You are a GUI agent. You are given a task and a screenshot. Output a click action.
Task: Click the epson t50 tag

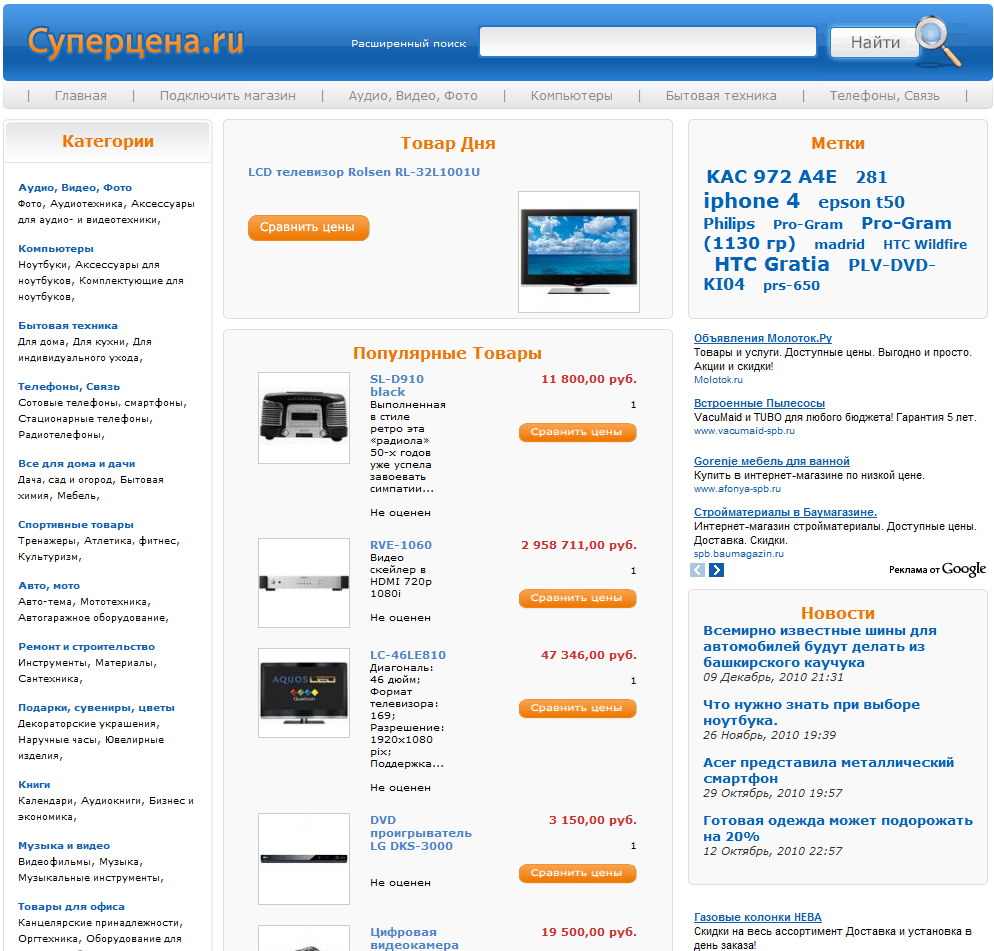click(861, 202)
